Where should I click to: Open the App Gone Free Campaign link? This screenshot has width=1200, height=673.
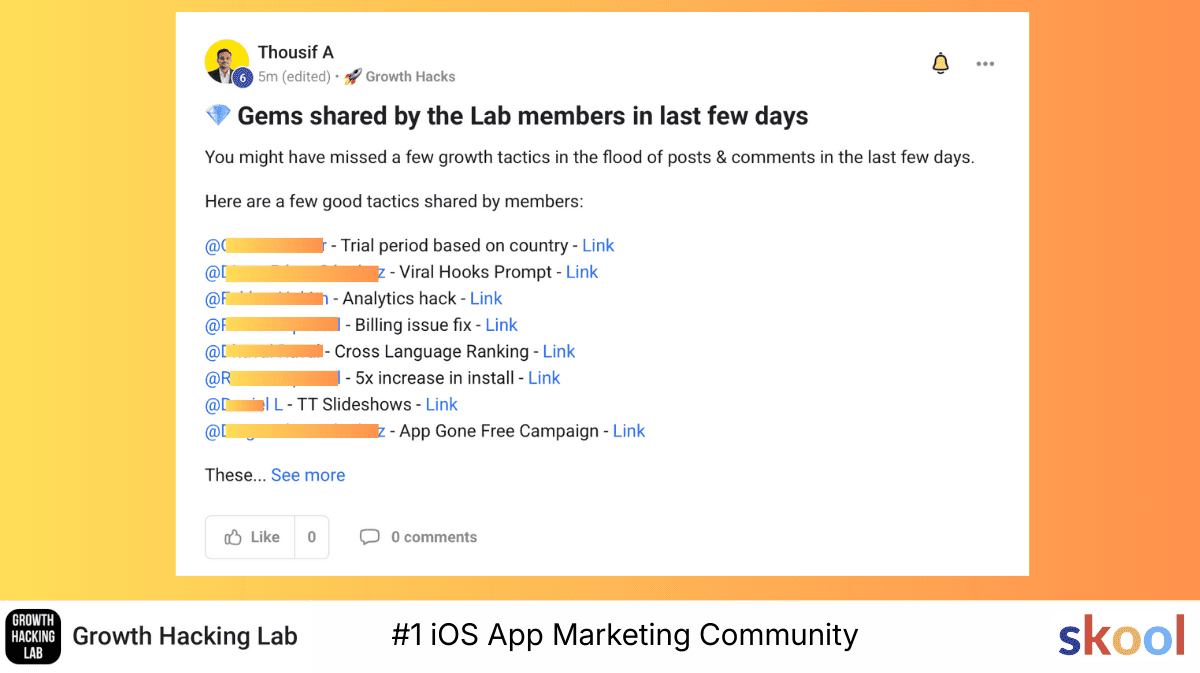[629, 431]
